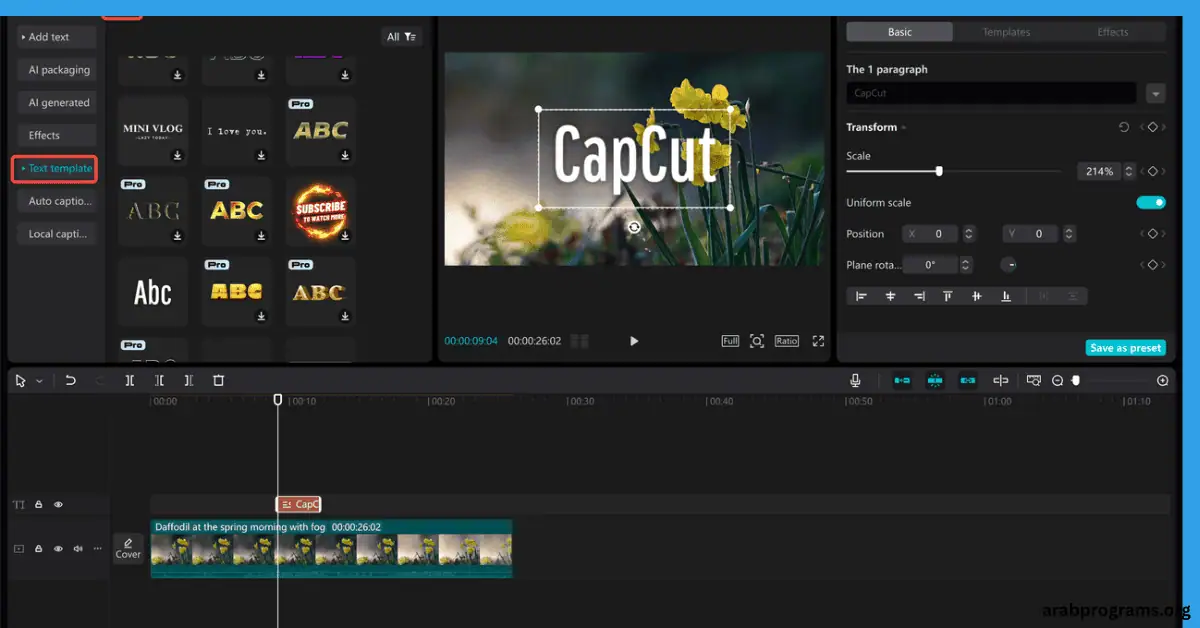This screenshot has width=1200, height=628.
Task: Download the MINI VLOG template
Action: (x=177, y=155)
